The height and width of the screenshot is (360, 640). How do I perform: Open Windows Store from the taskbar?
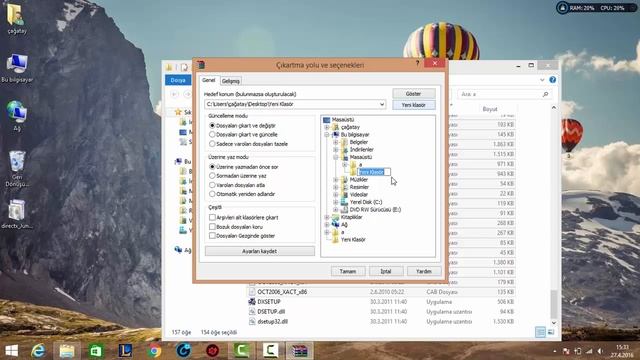(x=96, y=351)
